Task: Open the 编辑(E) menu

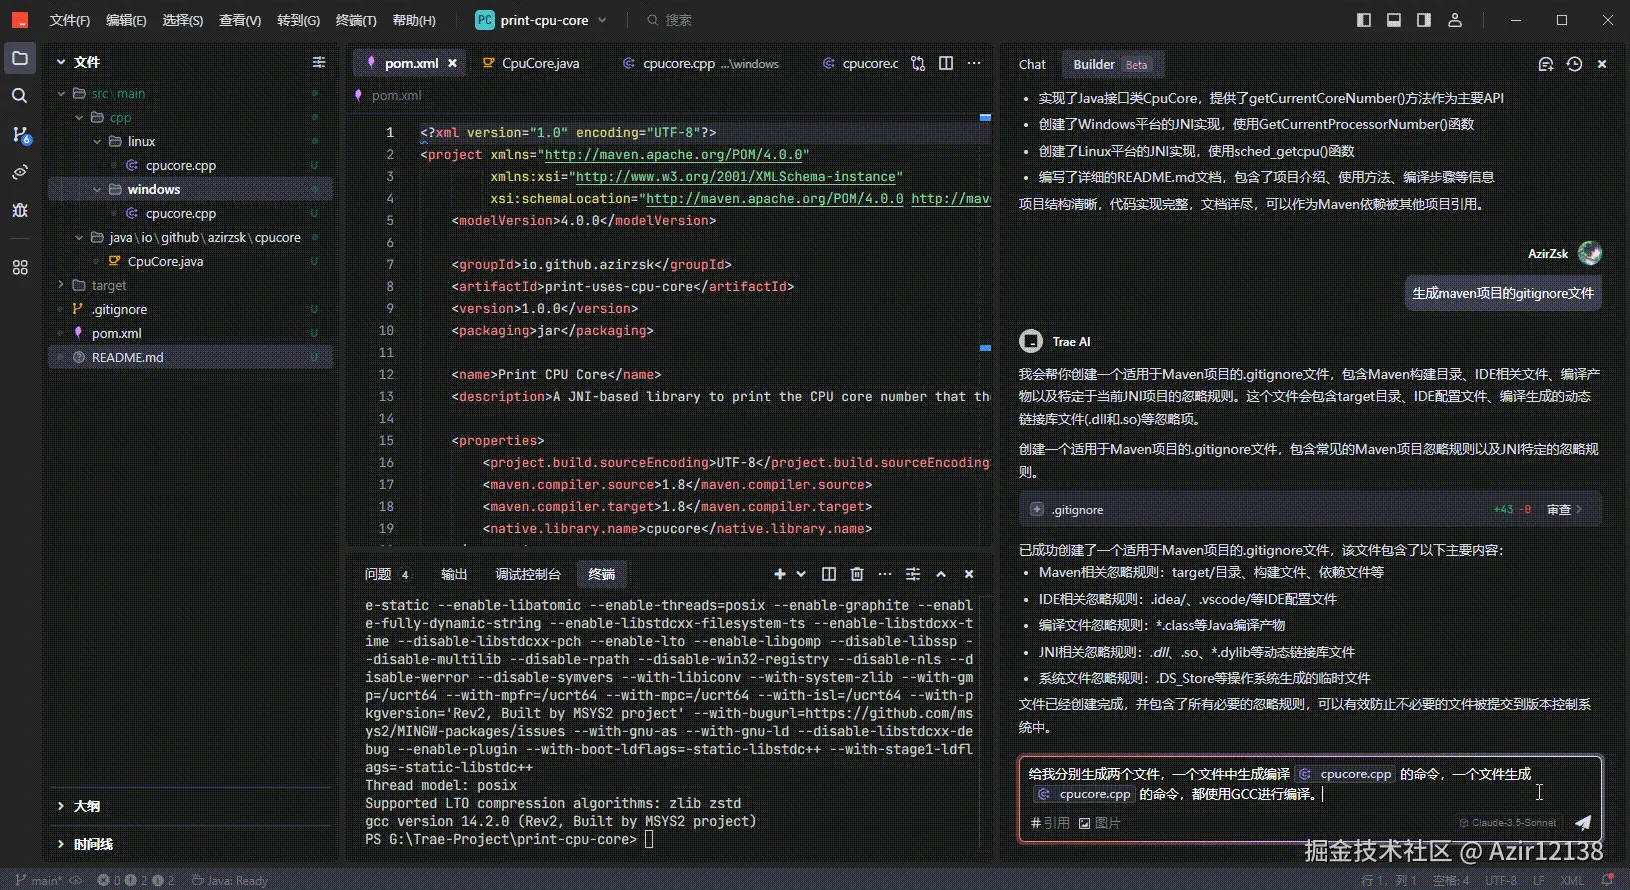Action: (x=126, y=20)
